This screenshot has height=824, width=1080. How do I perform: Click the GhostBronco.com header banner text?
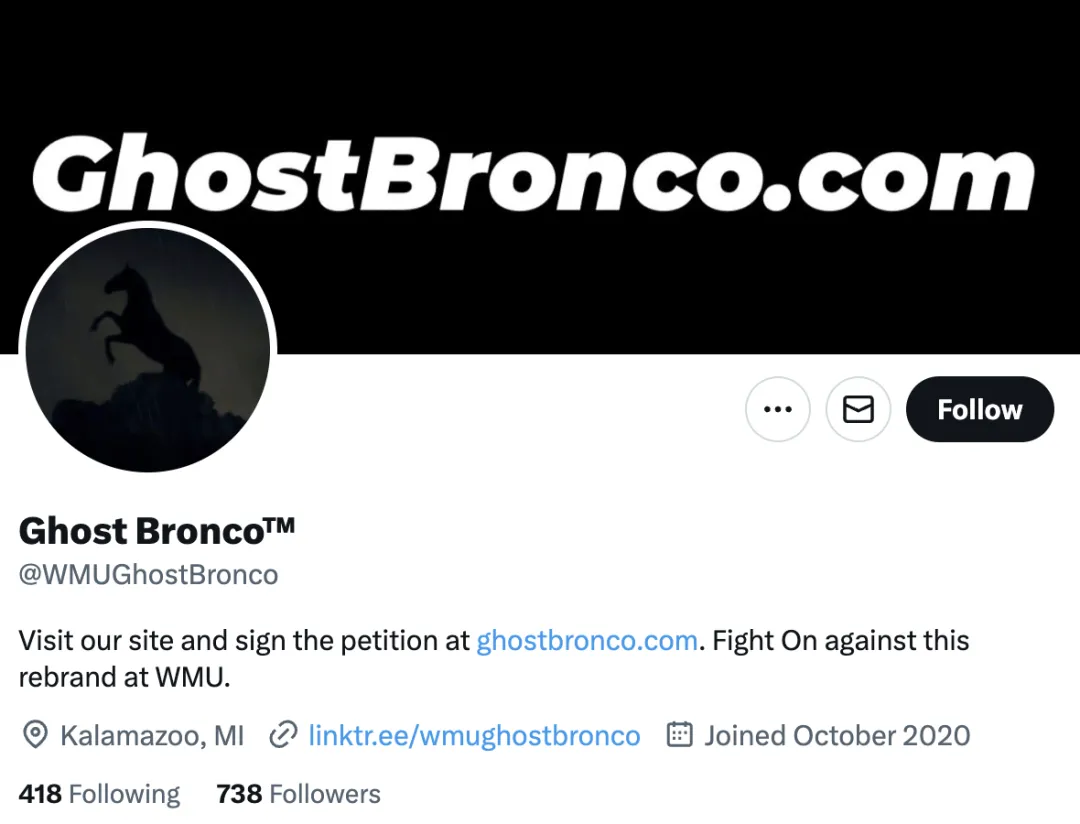[533, 178]
